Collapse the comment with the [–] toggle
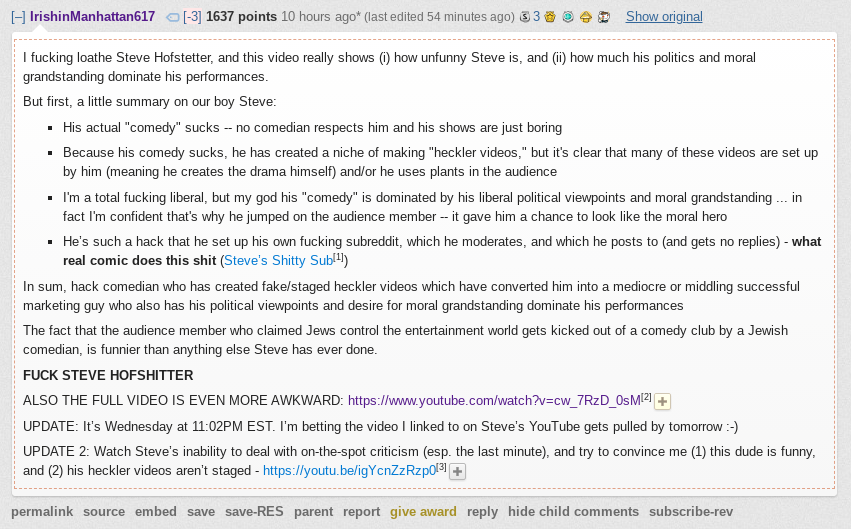The height and width of the screenshot is (529, 851). [x=18, y=17]
